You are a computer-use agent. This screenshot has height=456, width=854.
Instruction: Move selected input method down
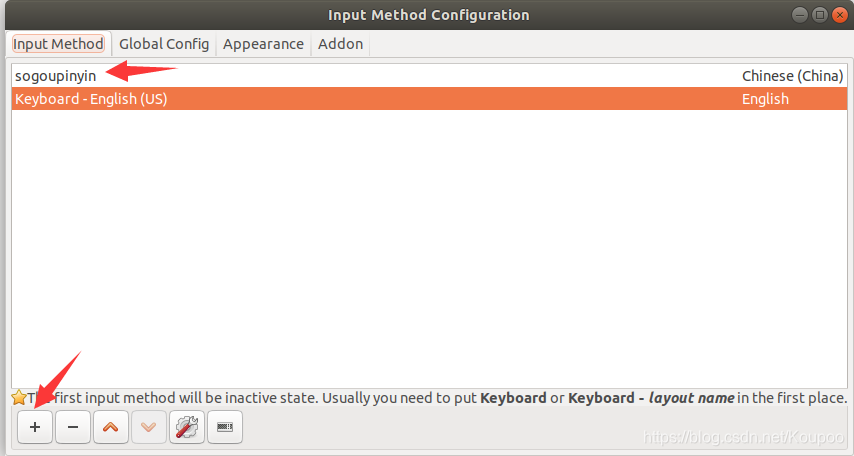coord(149,427)
